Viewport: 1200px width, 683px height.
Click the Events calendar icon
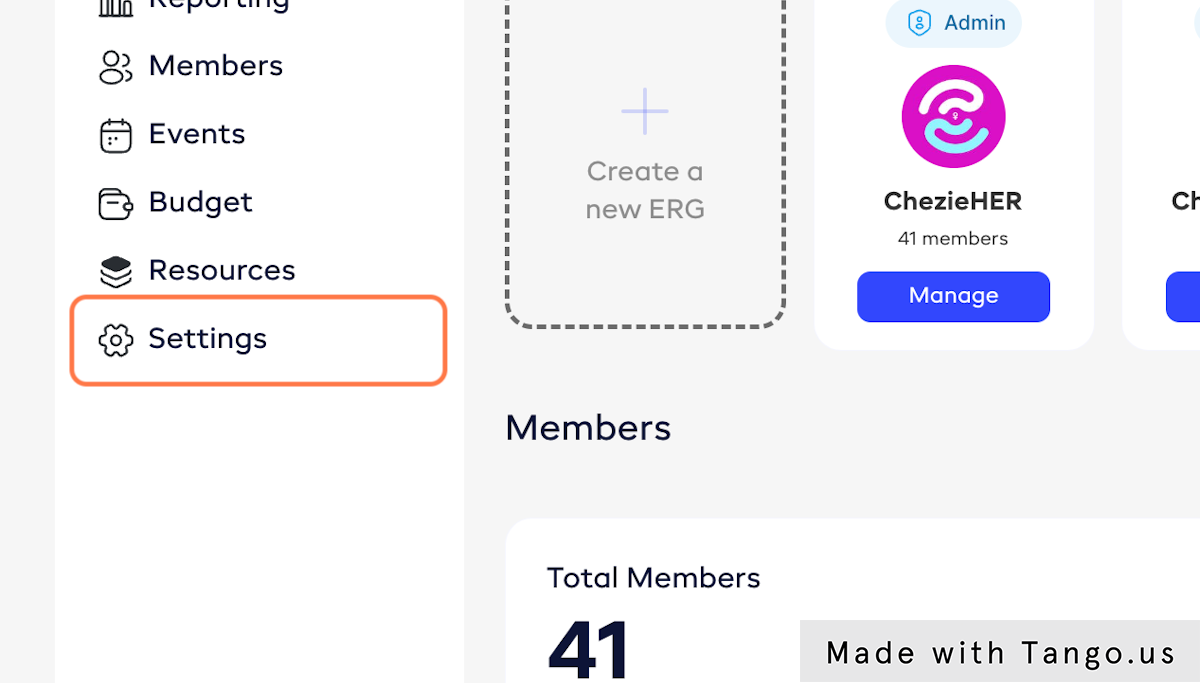click(116, 135)
